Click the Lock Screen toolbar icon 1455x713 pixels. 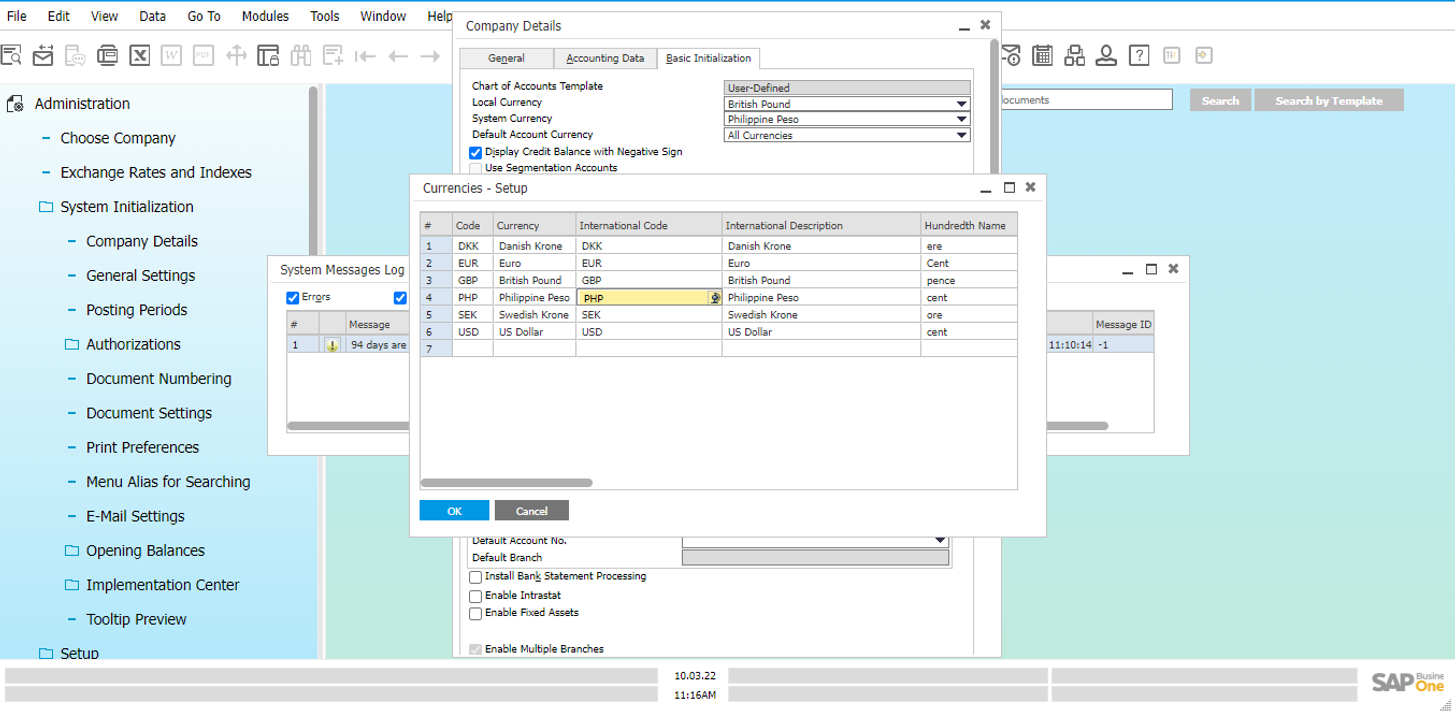(268, 56)
